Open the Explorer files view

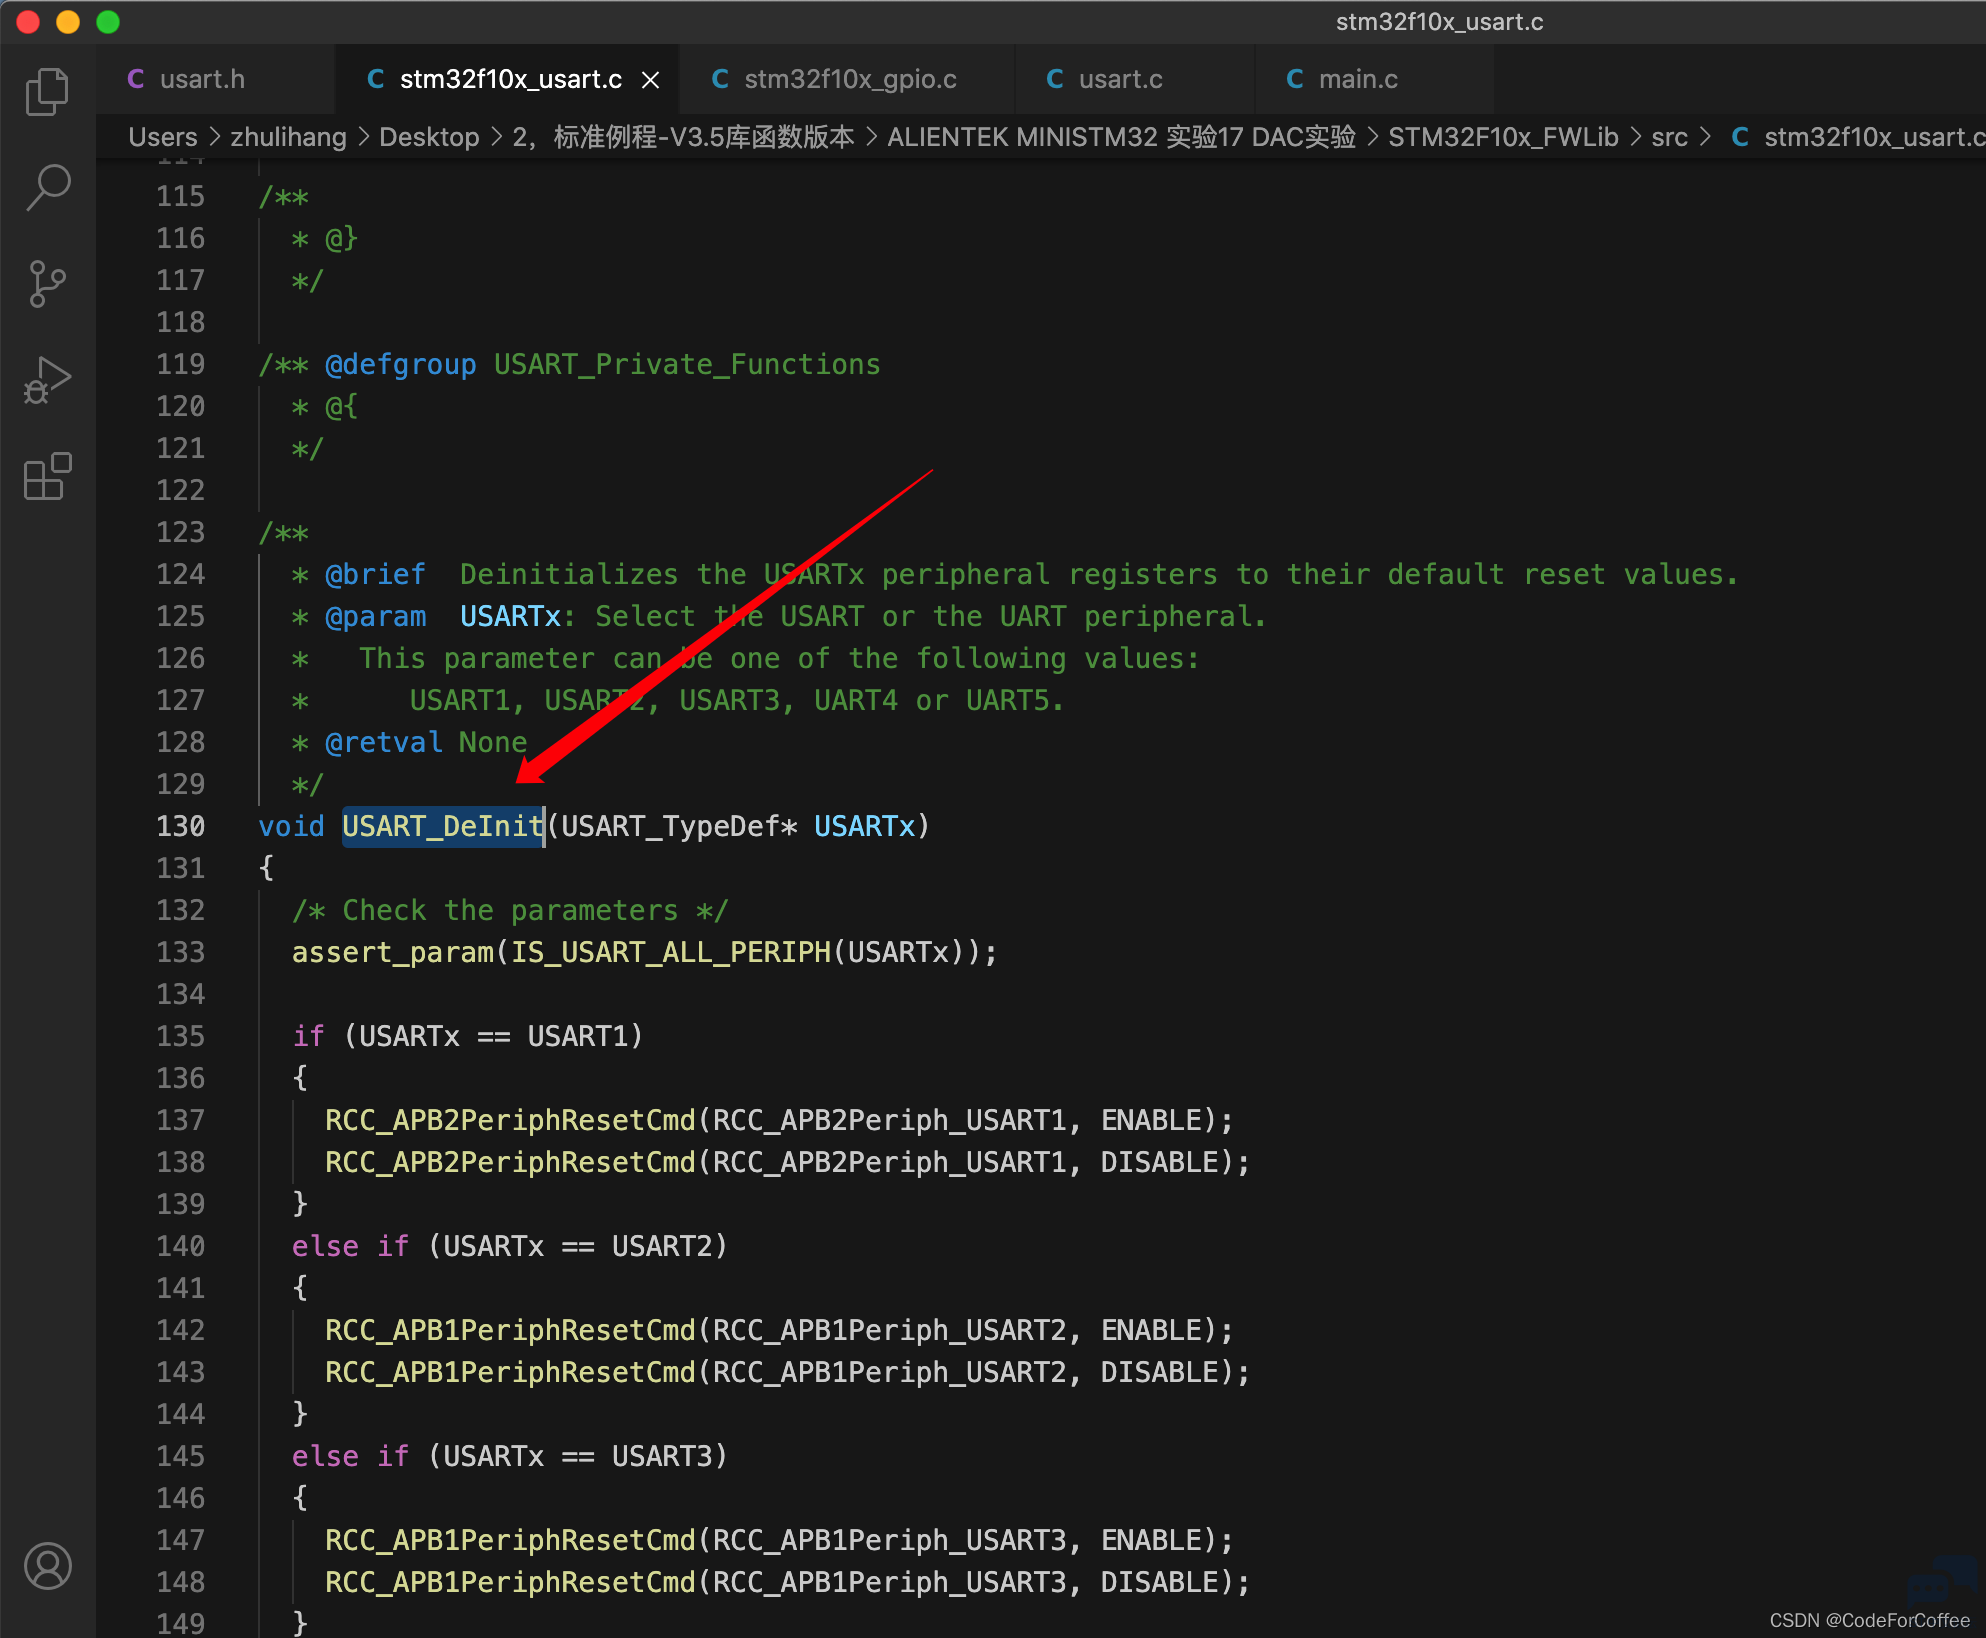(47, 92)
